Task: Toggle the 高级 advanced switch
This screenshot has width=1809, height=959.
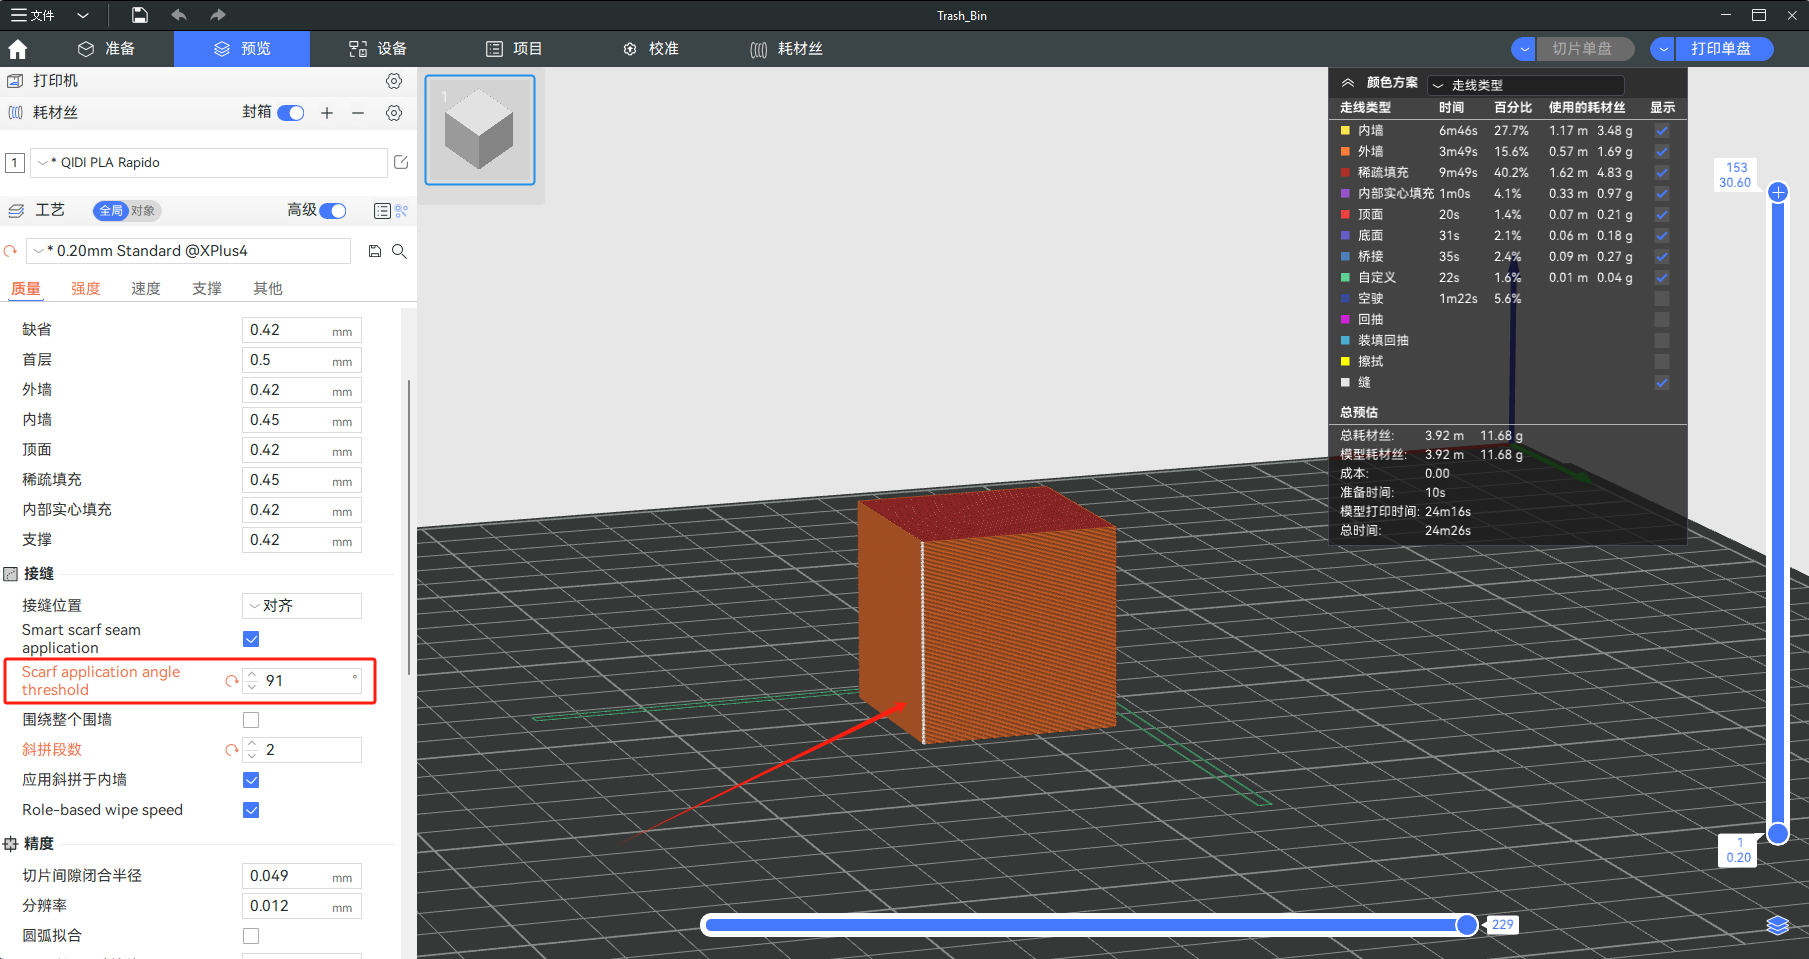Action: 333,210
